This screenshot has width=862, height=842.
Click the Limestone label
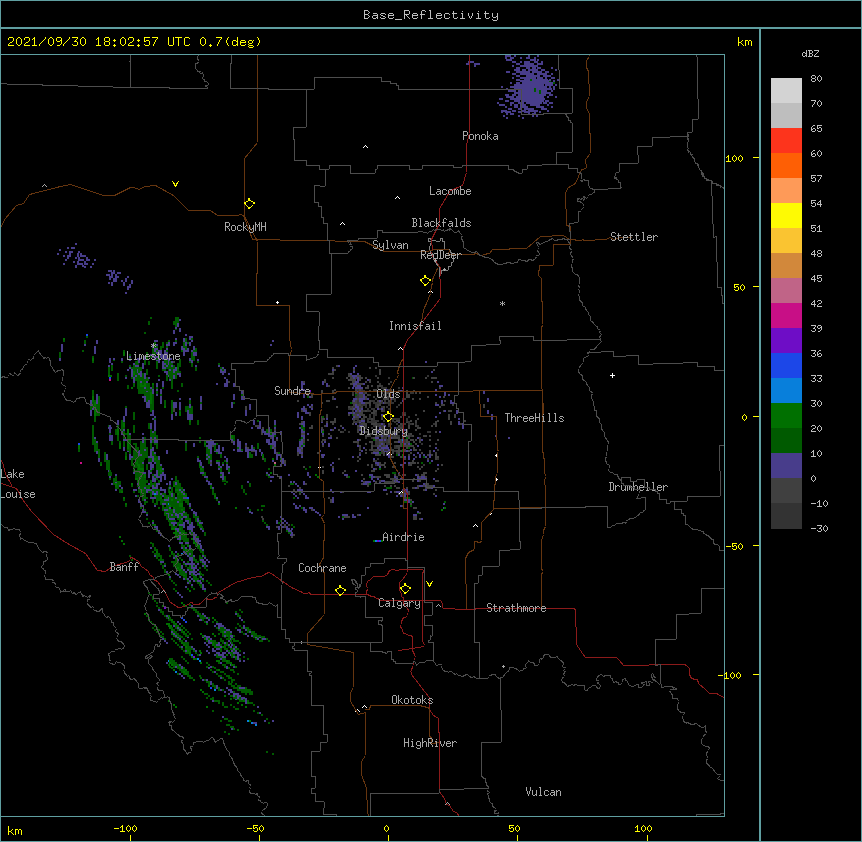[153, 356]
